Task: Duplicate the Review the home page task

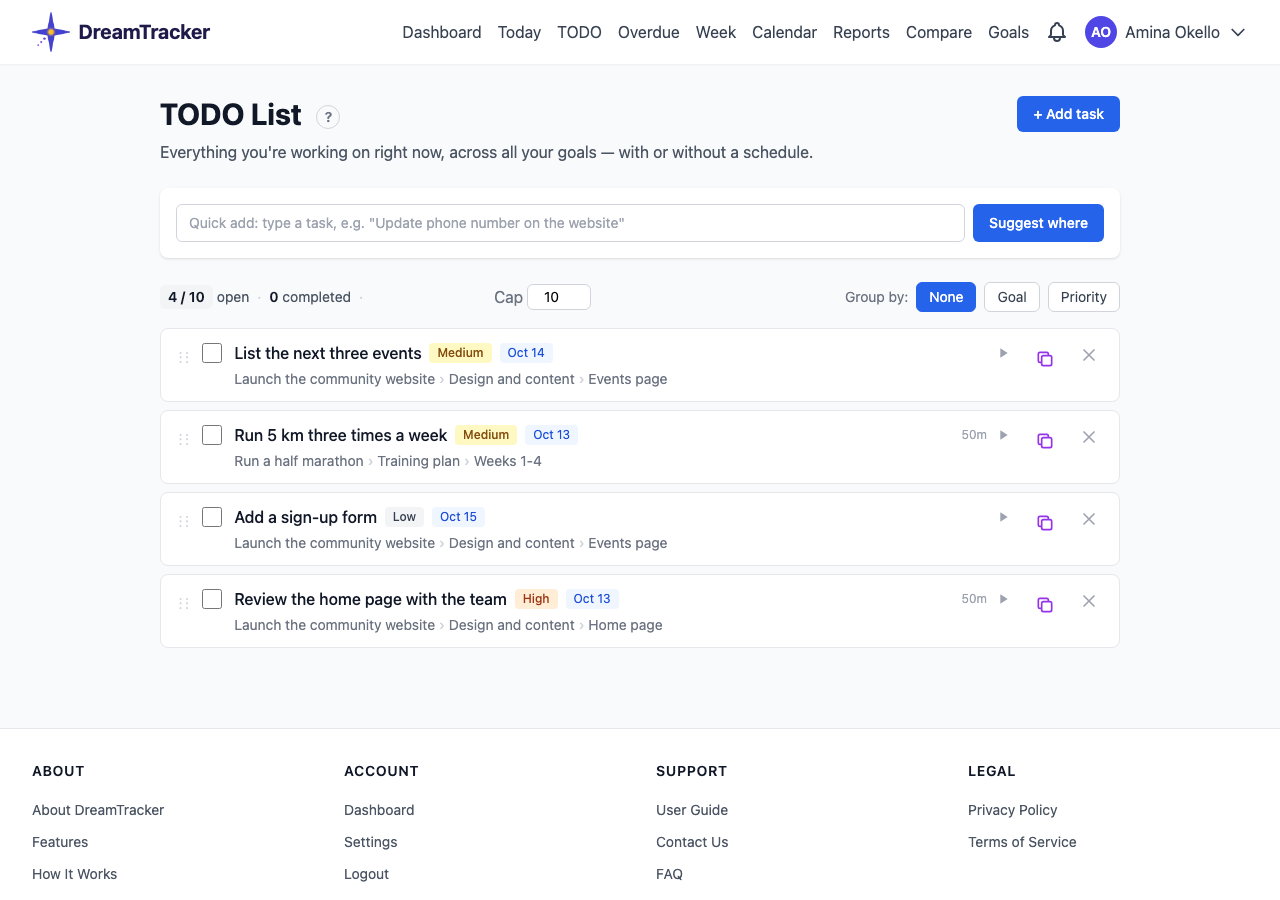Action: 1045,604
